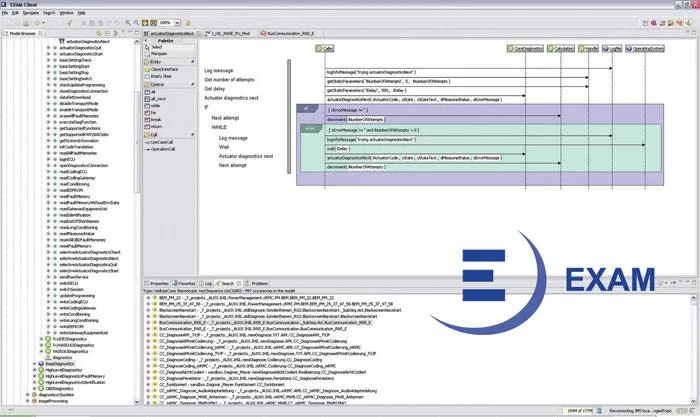The height and width of the screenshot is (417, 700).
Task: Open the Window menu
Action: pyautogui.click(x=67, y=13)
